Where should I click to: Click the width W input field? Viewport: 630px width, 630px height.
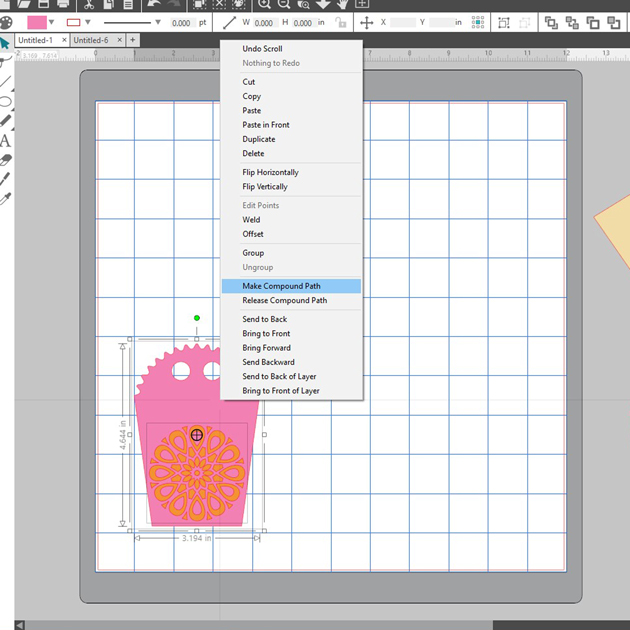pyautogui.click(x=264, y=22)
